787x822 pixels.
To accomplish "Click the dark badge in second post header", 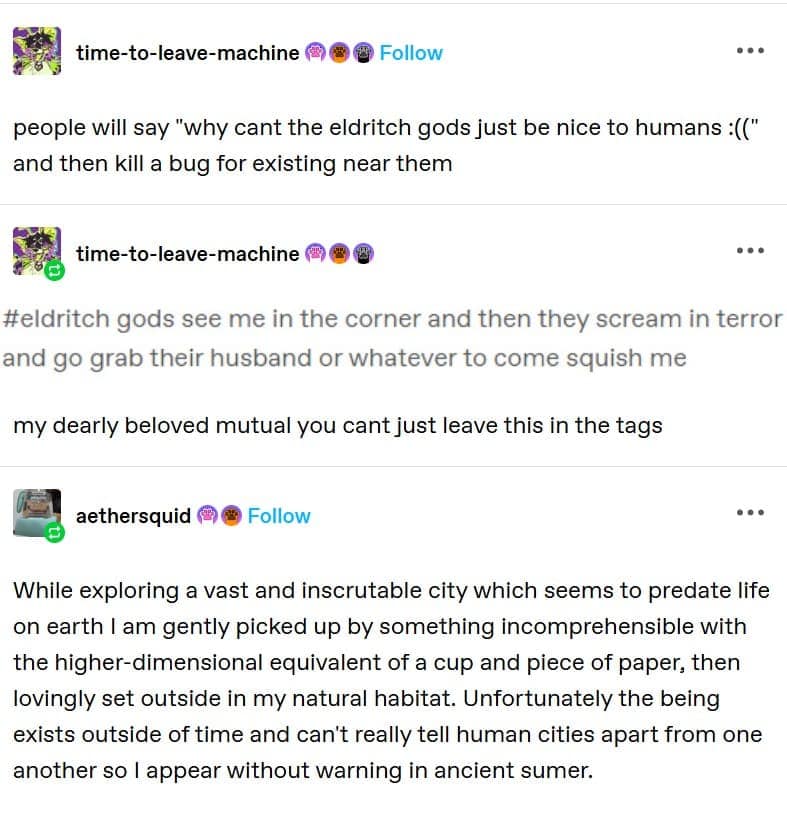I will [x=363, y=253].
